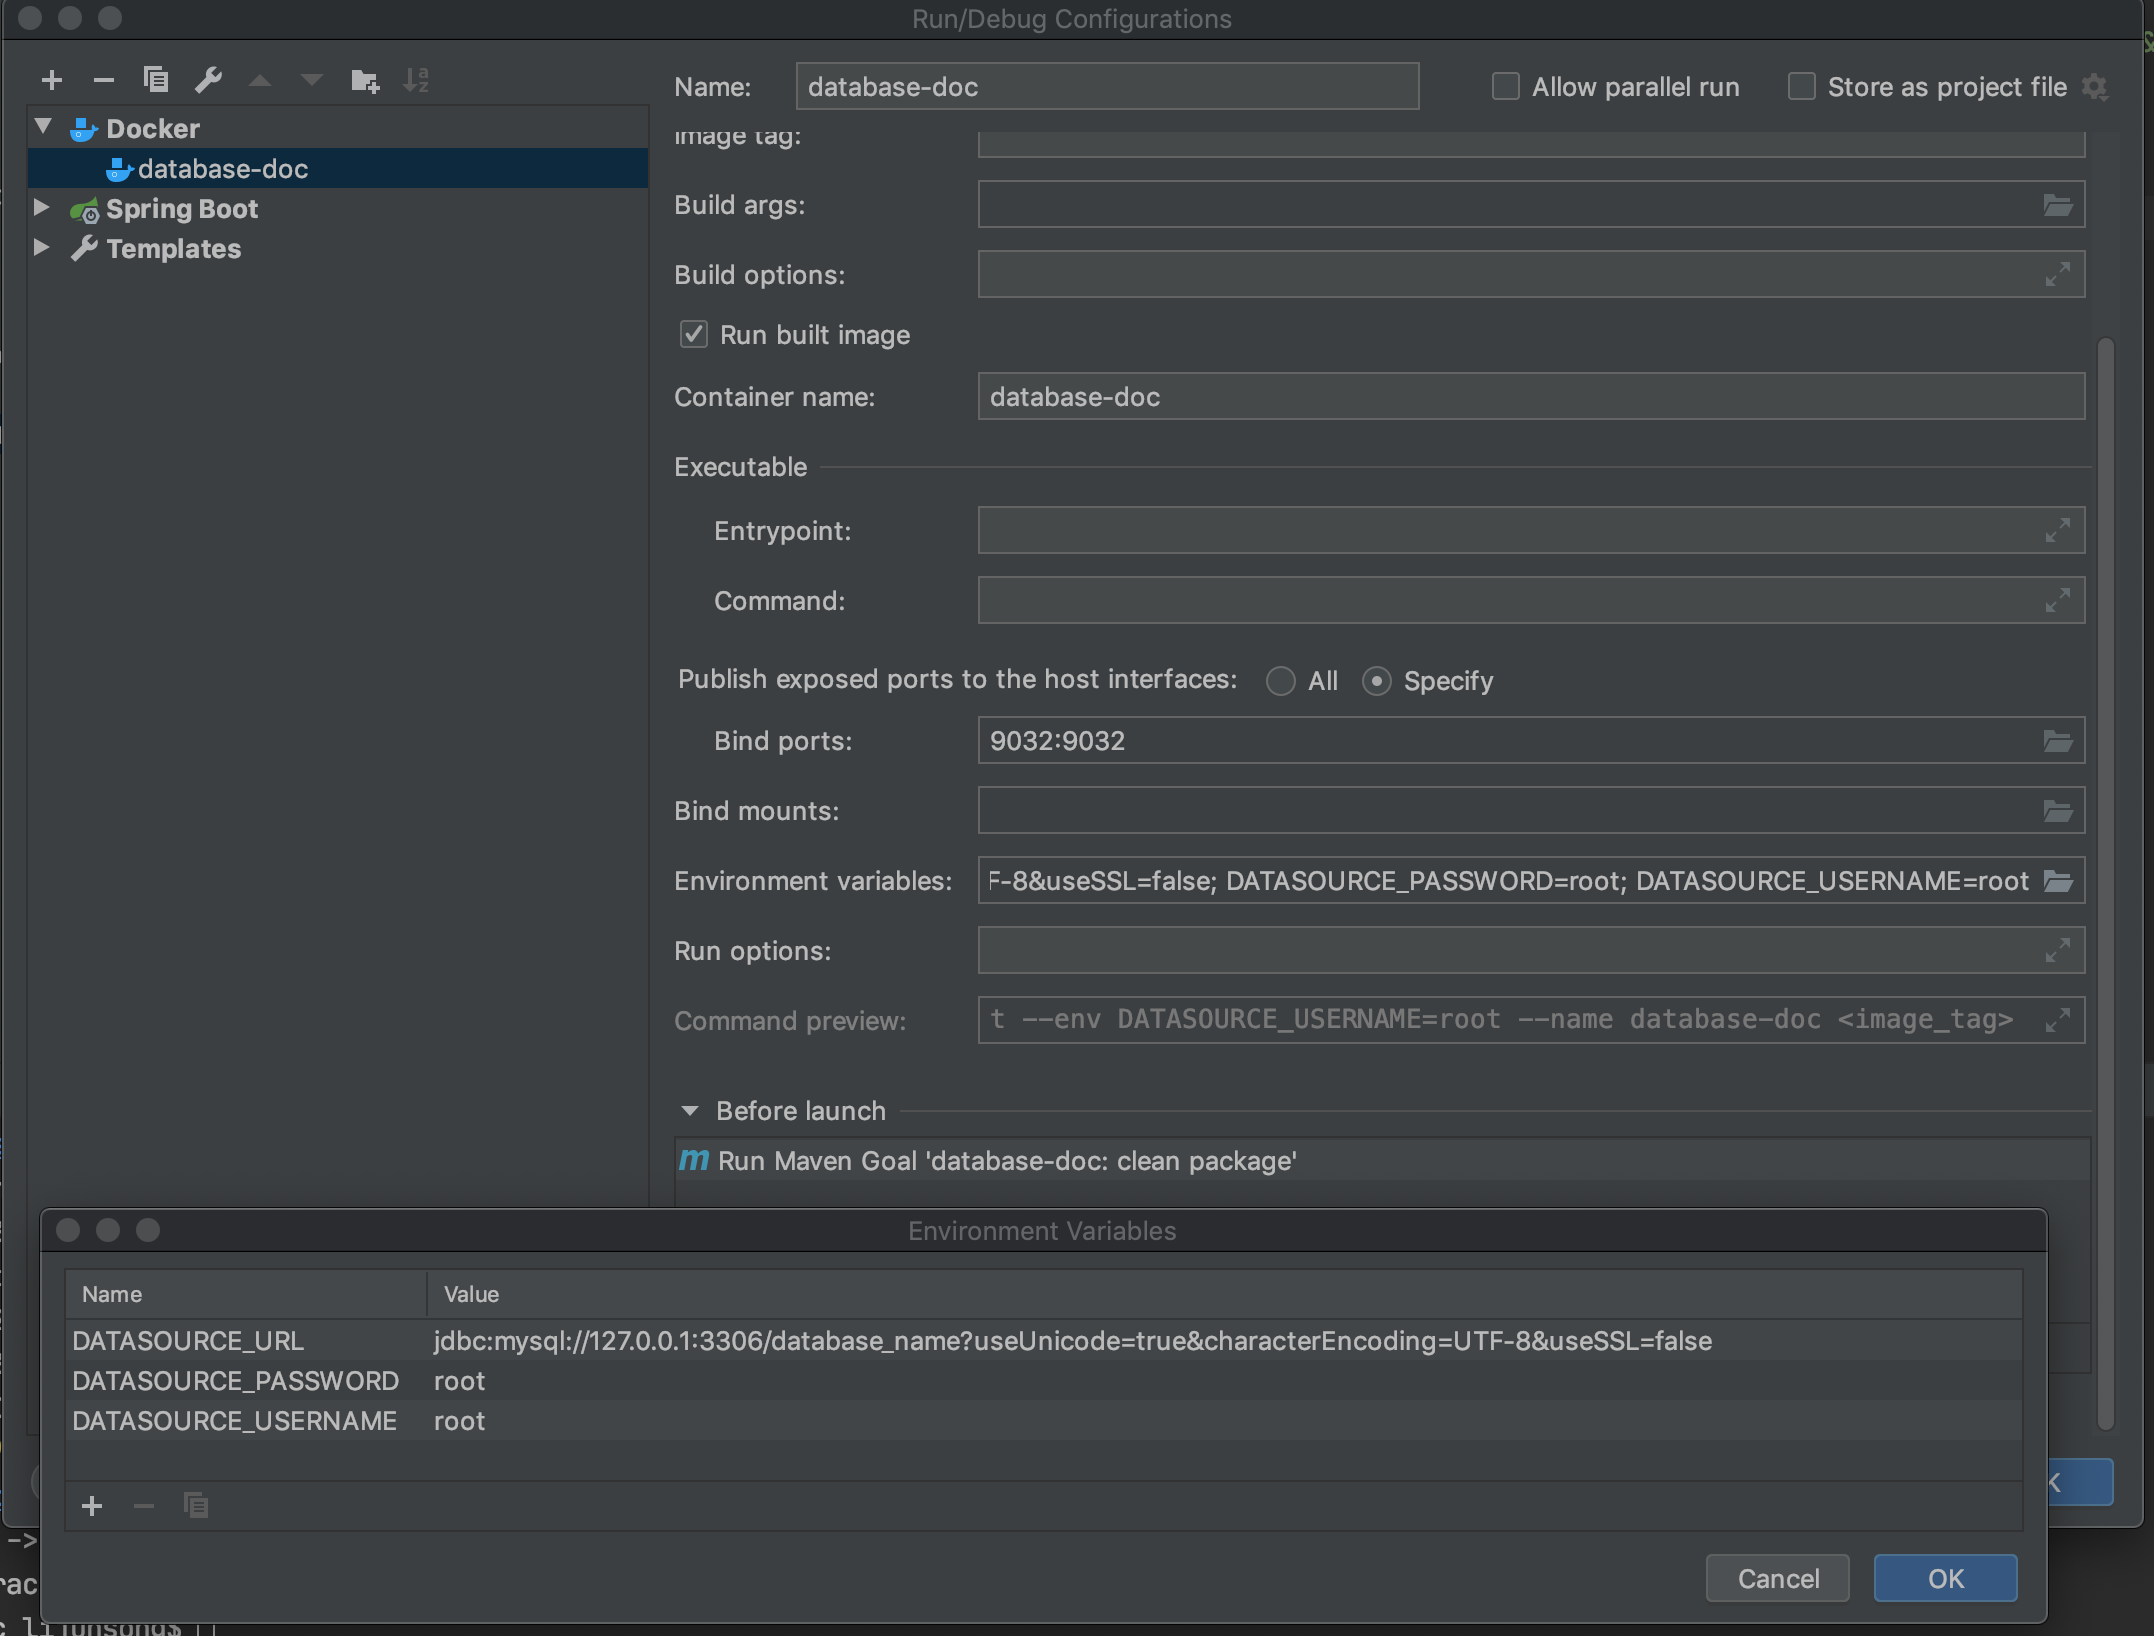The image size is (2154, 1636).
Task: Click the Cancel button
Action: click(1778, 1576)
